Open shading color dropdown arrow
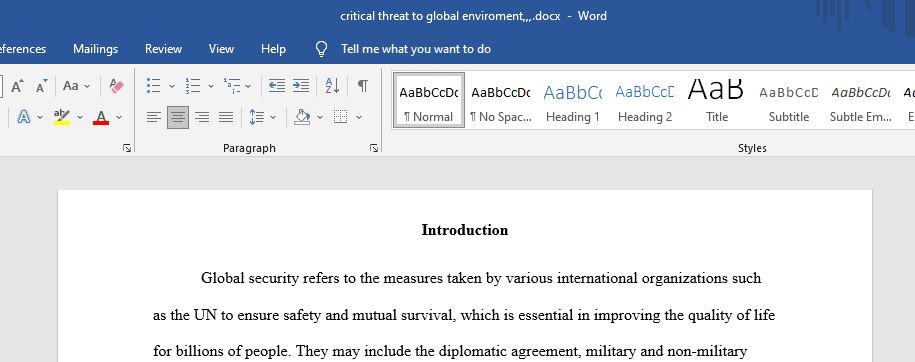Viewport: 915px width, 362px height. [320, 117]
